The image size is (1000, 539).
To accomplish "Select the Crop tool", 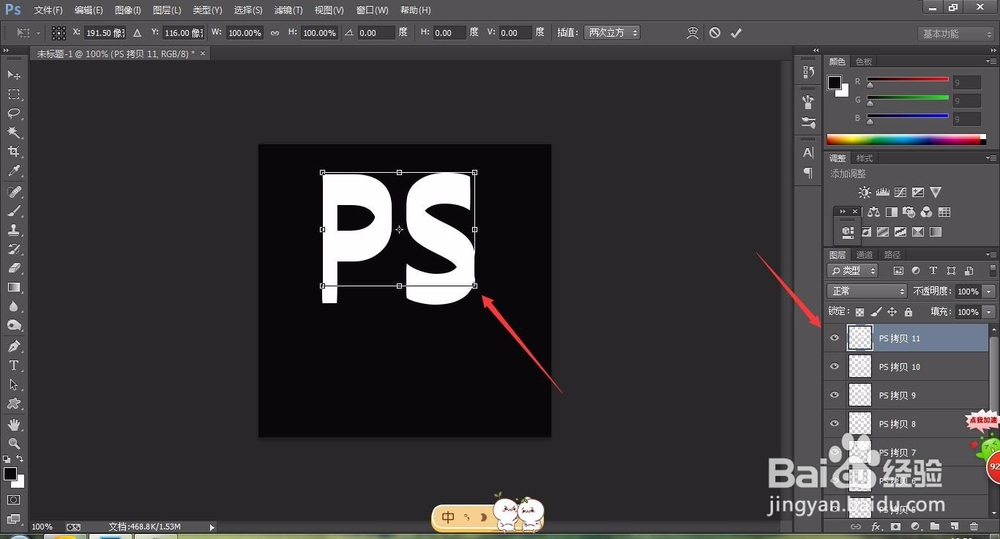I will [x=13, y=152].
